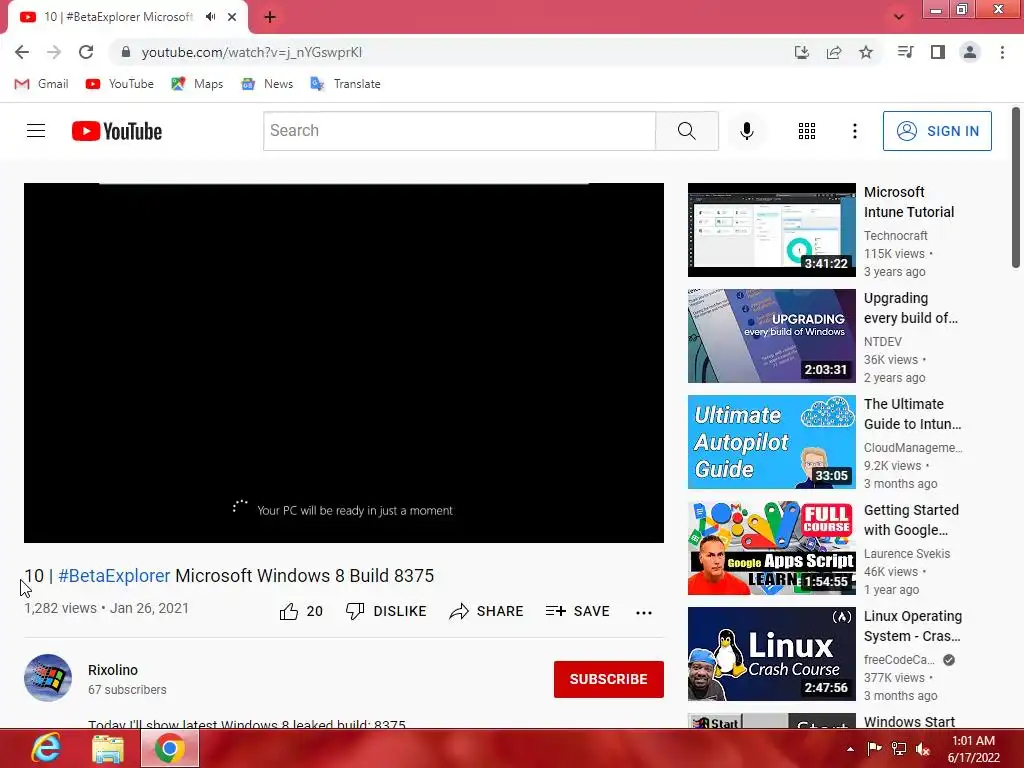Click channel name NTDEV
1024x768 pixels.
(x=883, y=342)
